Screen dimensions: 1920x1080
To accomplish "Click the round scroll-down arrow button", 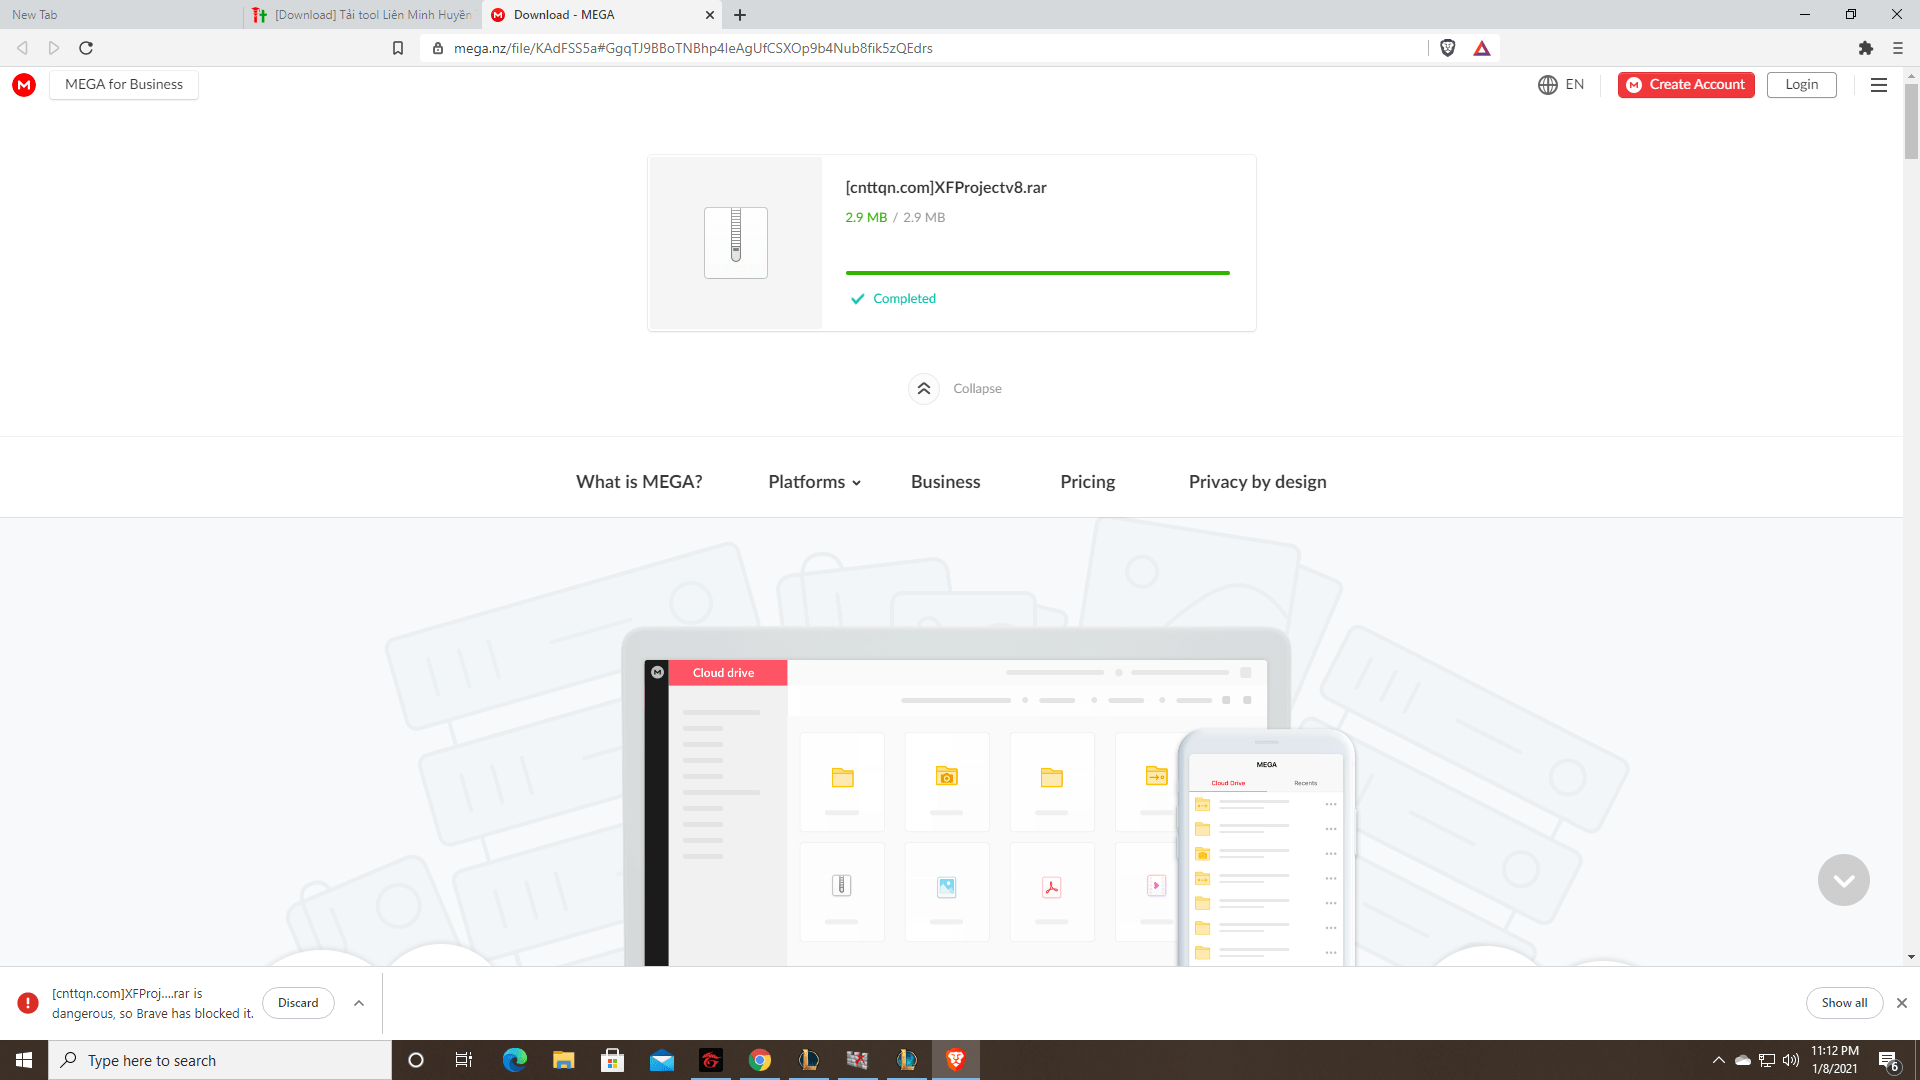I will tap(1844, 880).
